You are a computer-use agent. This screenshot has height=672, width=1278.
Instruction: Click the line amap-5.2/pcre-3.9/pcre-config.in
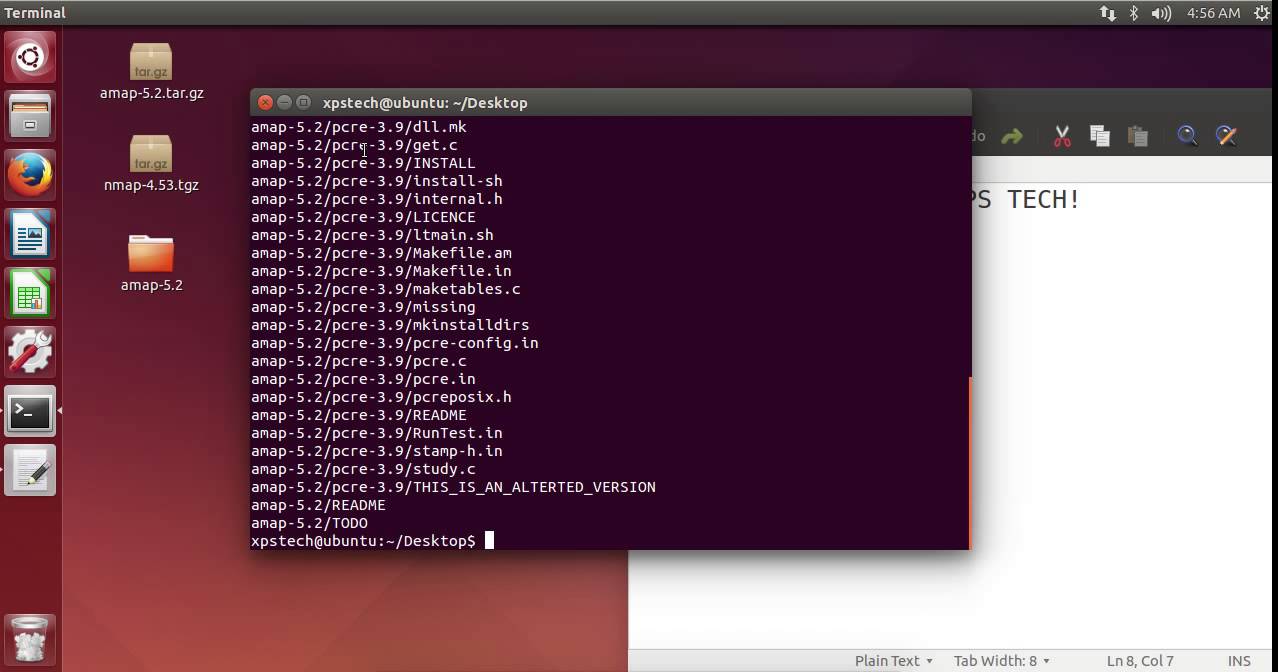(395, 343)
